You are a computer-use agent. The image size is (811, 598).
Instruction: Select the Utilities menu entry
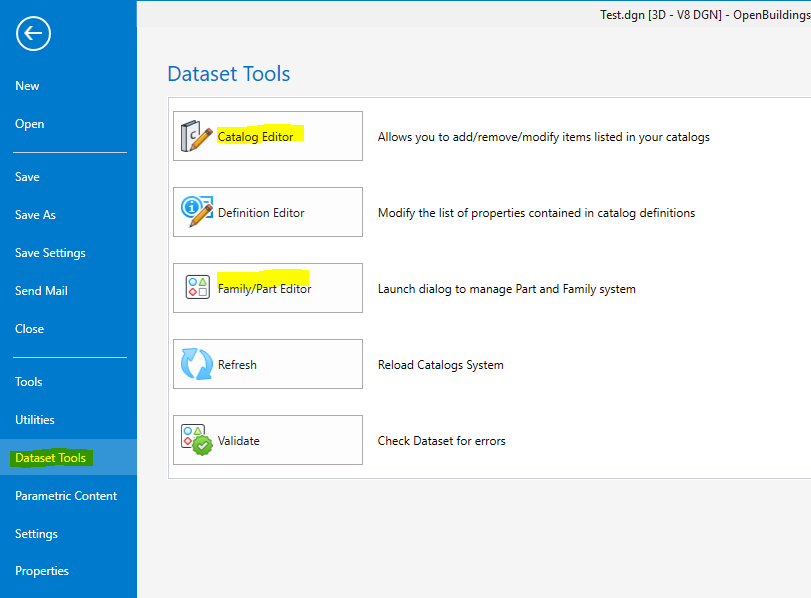click(35, 420)
